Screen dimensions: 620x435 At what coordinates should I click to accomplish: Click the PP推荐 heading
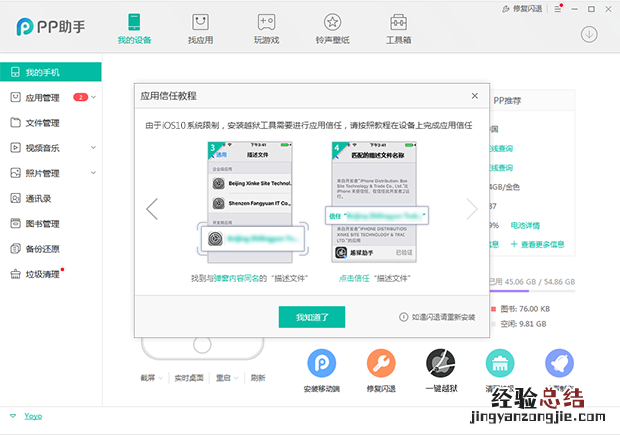tap(507, 101)
